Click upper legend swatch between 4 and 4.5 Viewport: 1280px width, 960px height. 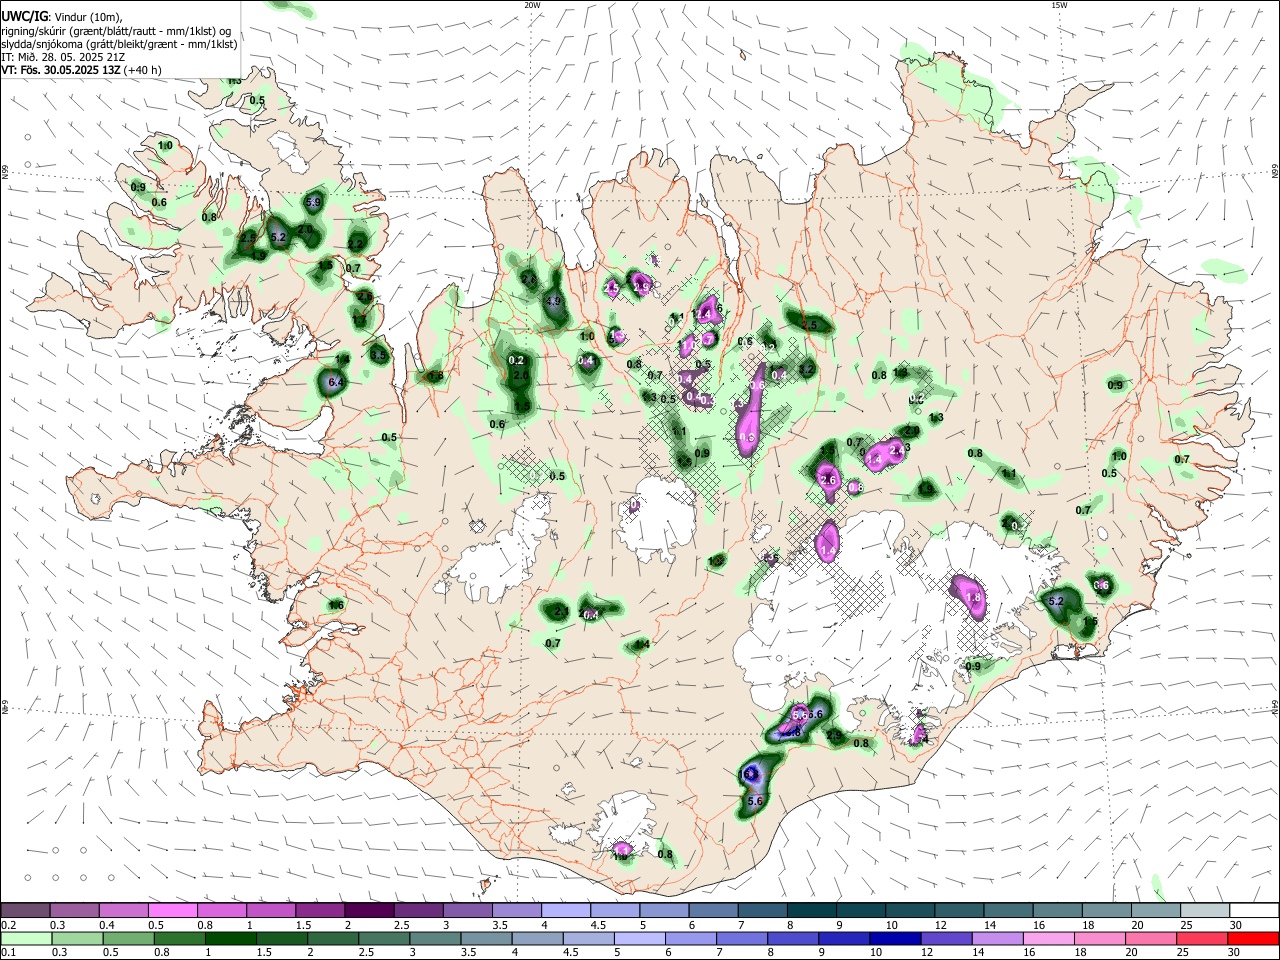pyautogui.click(x=565, y=910)
